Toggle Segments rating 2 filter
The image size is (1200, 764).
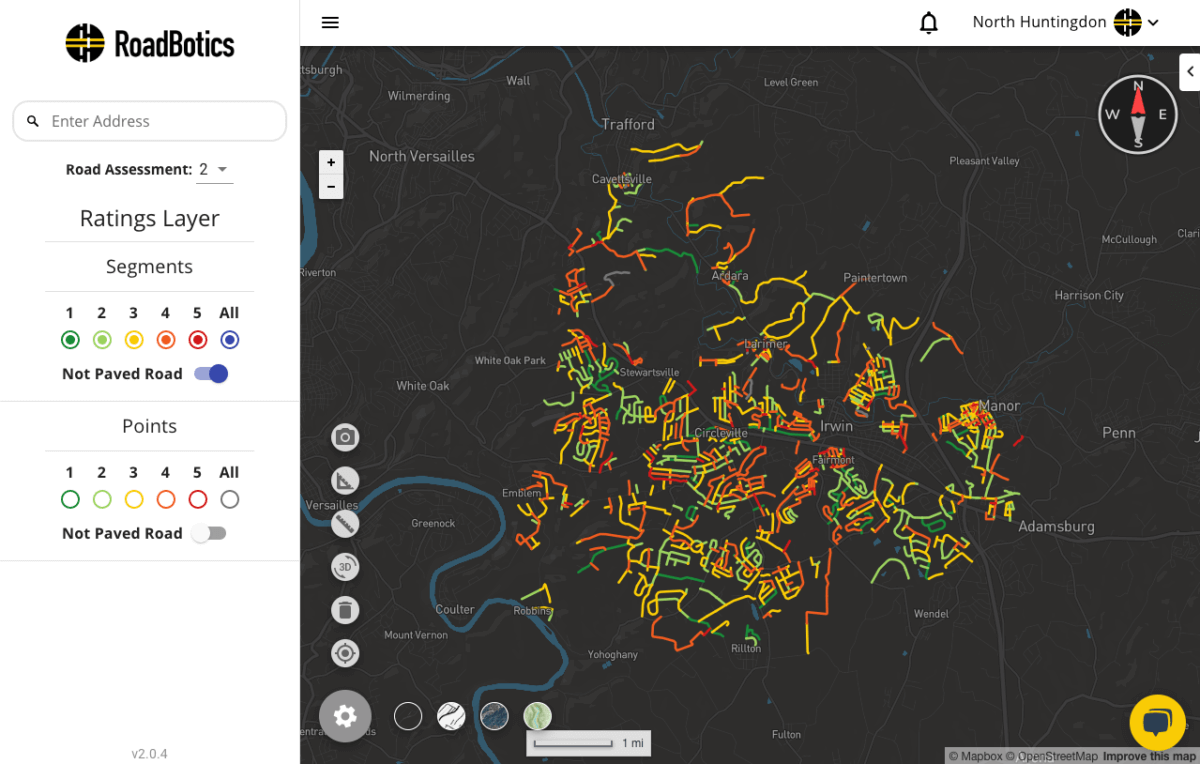[x=102, y=340]
